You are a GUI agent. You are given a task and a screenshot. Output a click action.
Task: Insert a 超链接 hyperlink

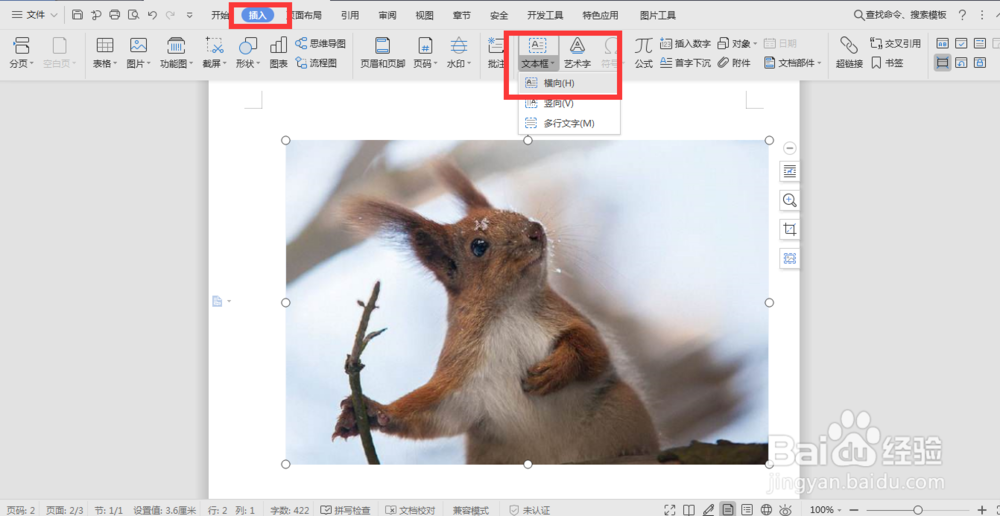[x=849, y=52]
